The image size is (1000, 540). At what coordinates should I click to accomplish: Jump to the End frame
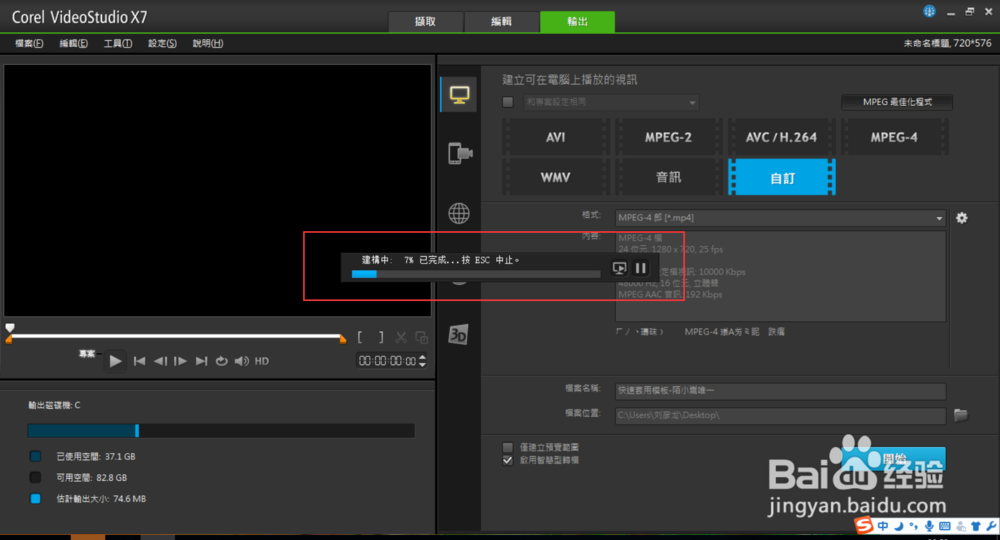point(201,361)
